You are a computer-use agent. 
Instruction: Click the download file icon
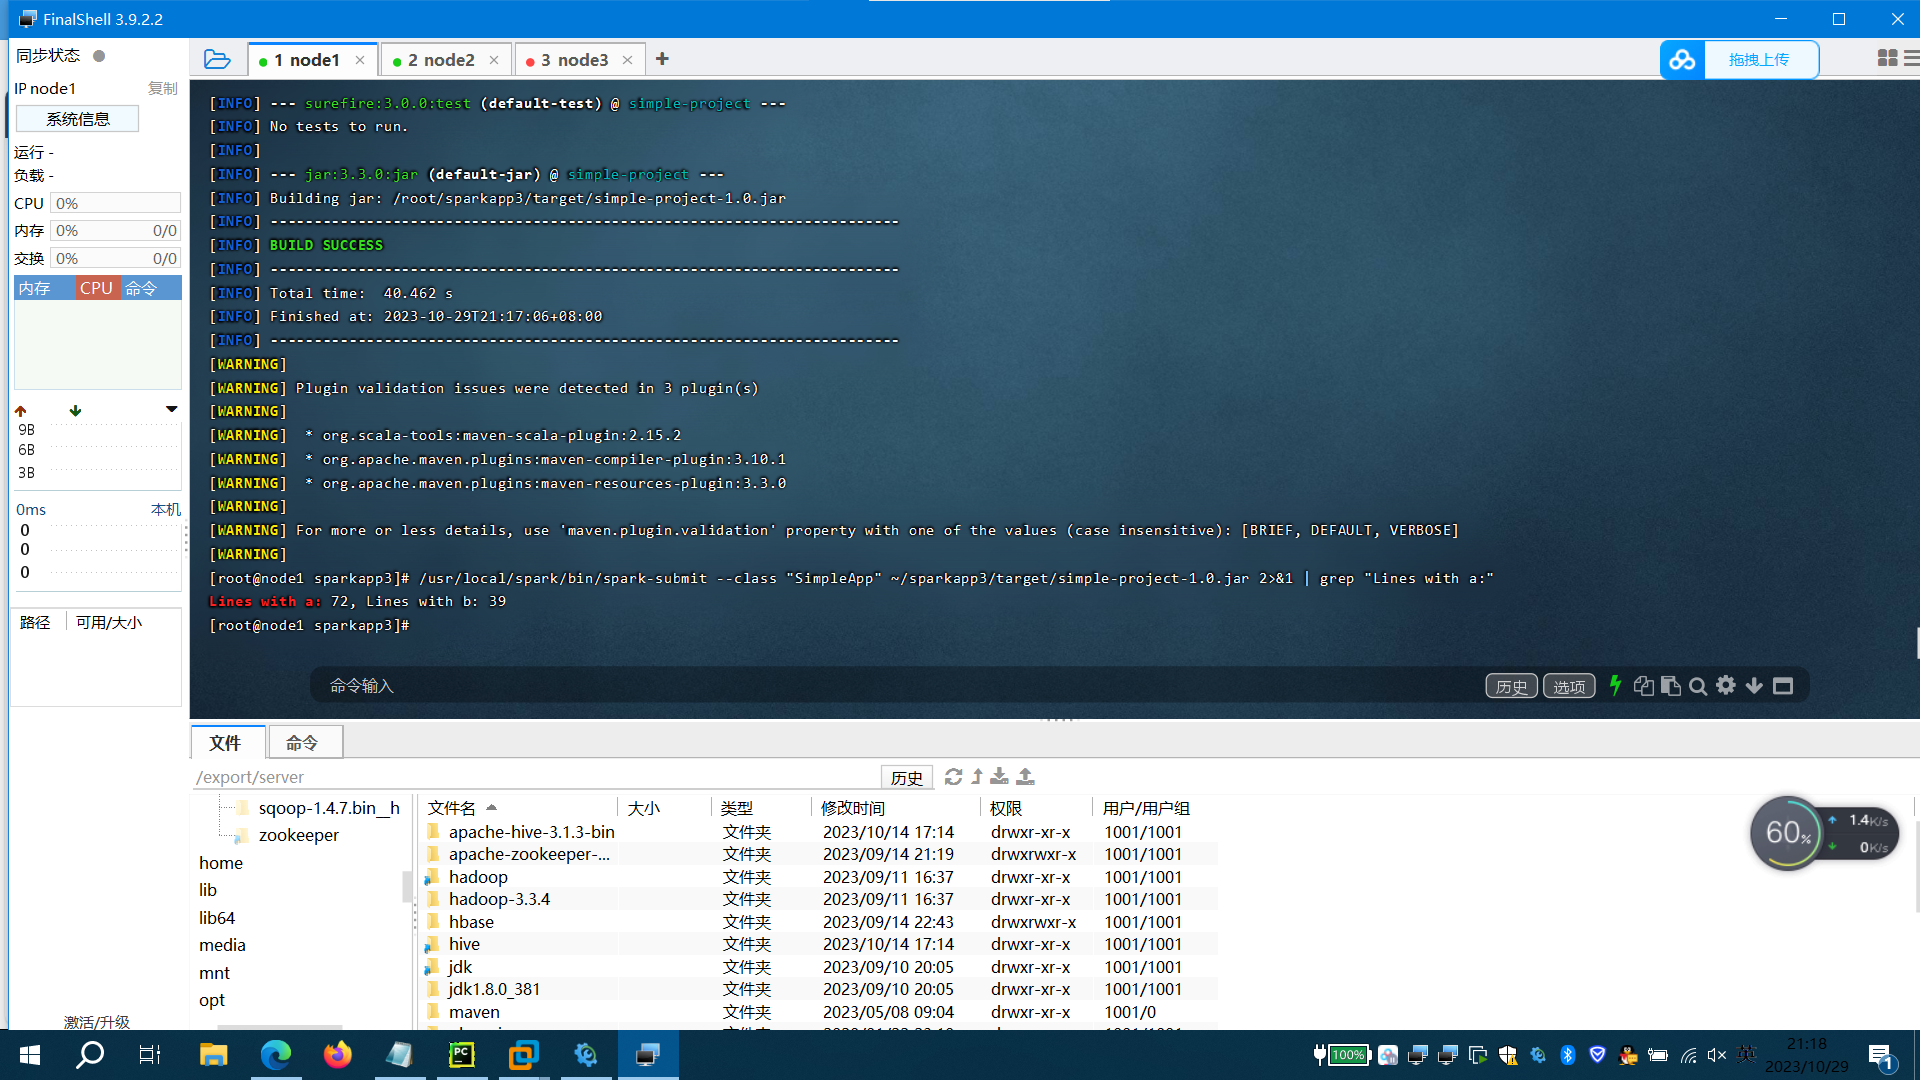[x=999, y=777]
